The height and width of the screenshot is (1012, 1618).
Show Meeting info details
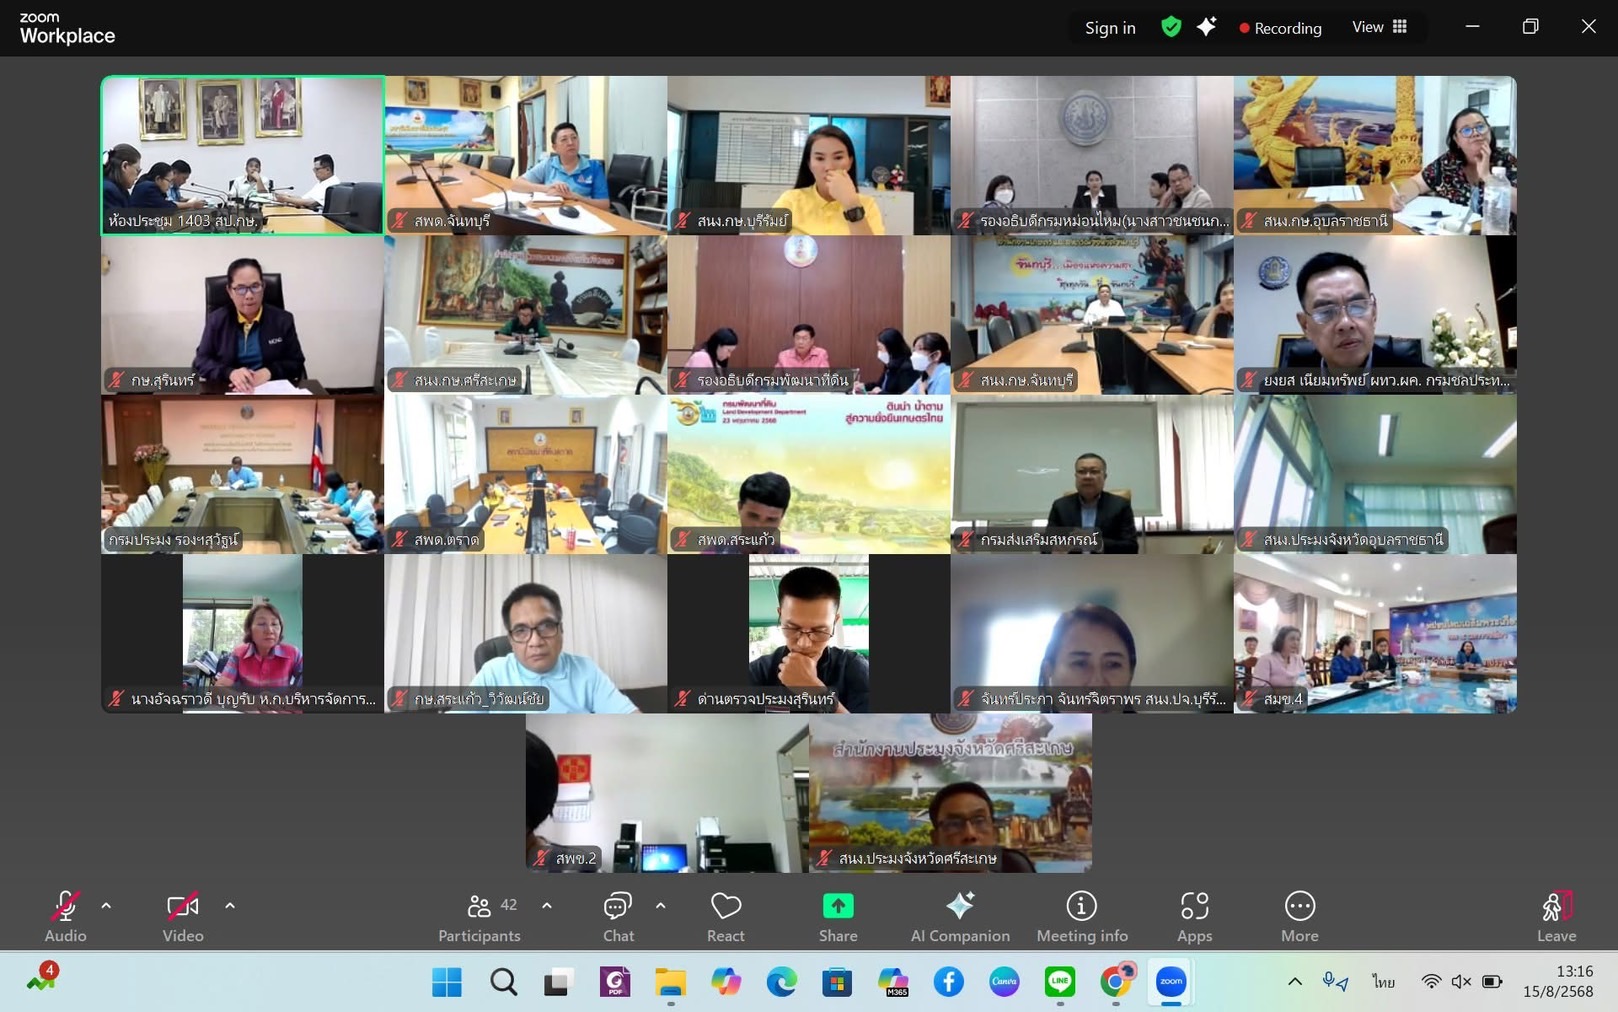[x=1081, y=916]
